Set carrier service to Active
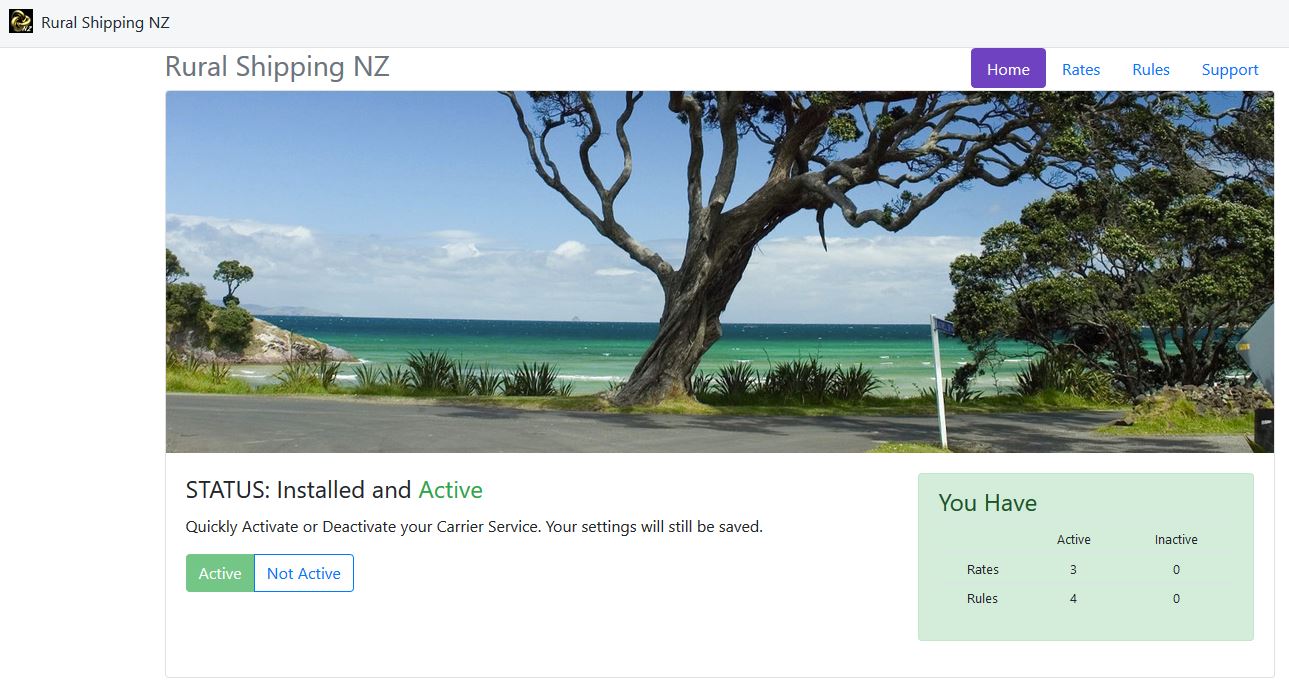 (x=220, y=573)
